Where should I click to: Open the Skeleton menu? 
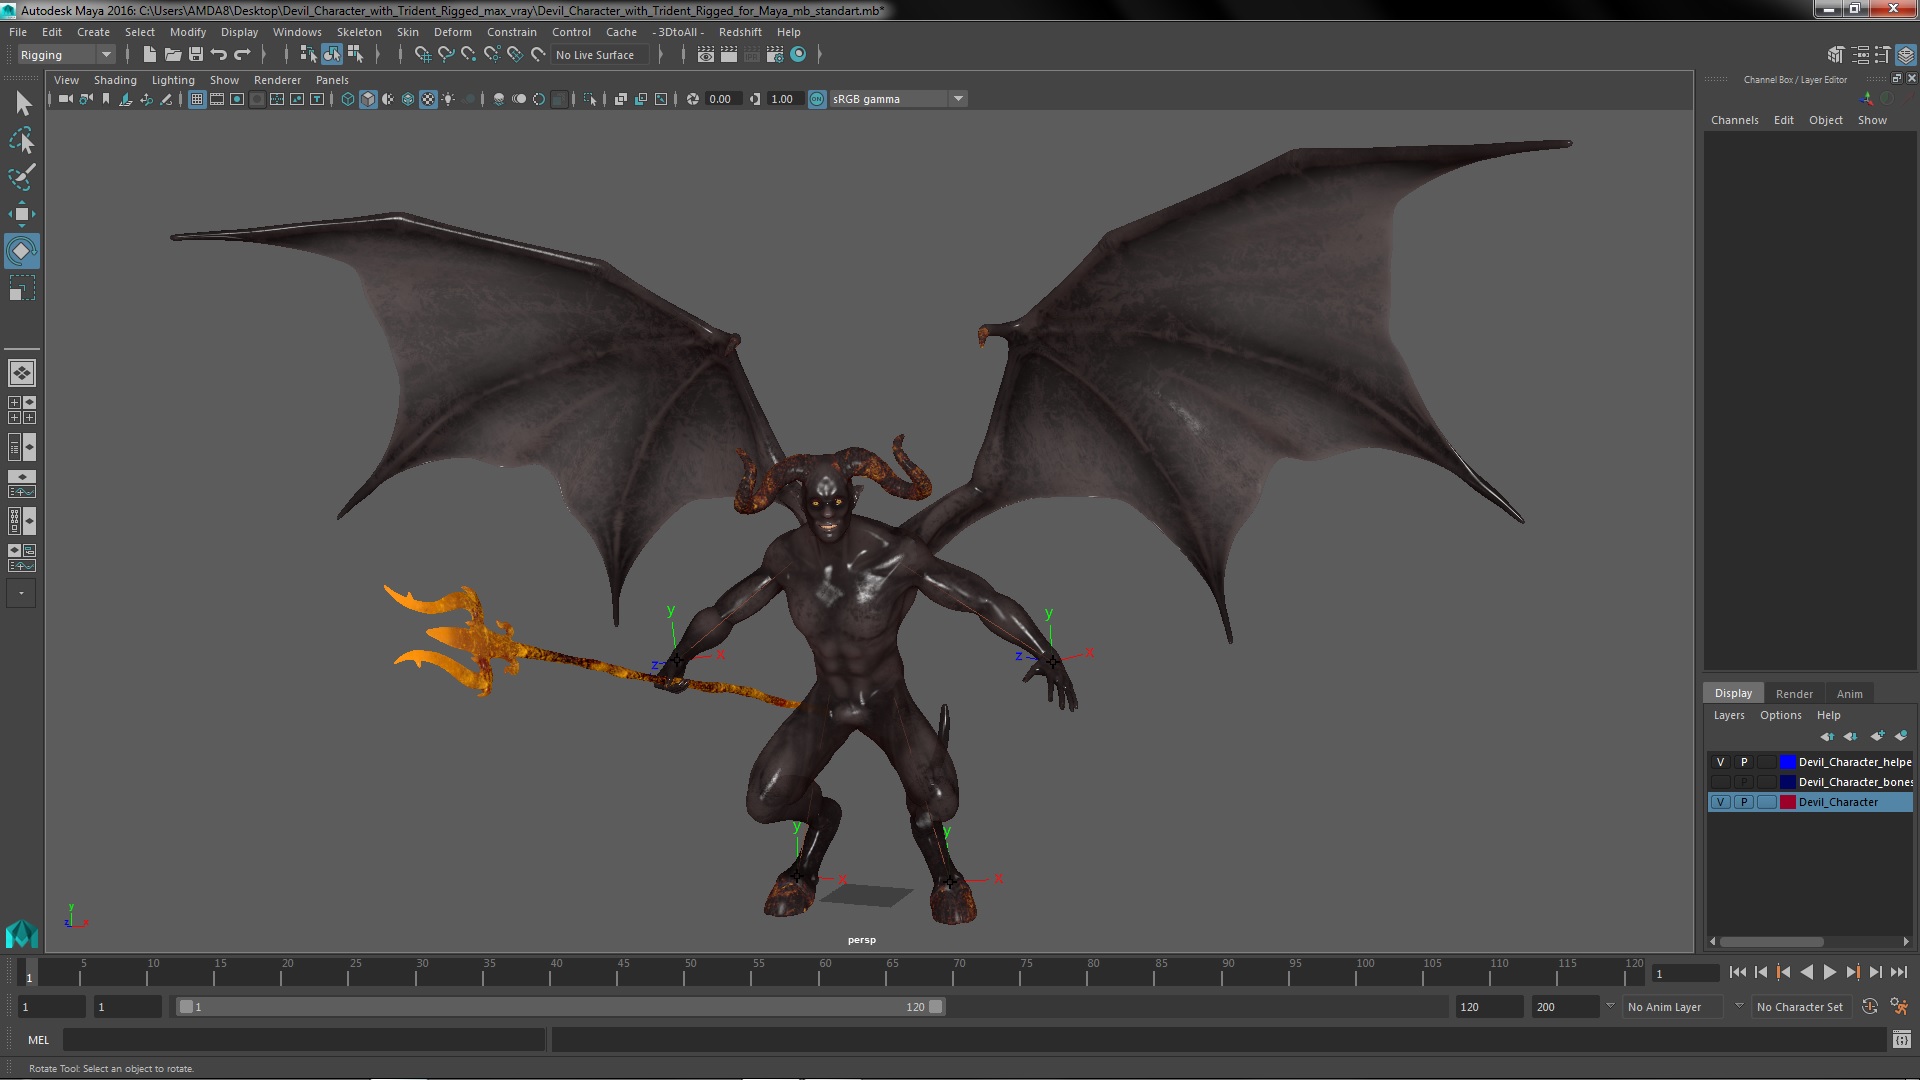(359, 32)
